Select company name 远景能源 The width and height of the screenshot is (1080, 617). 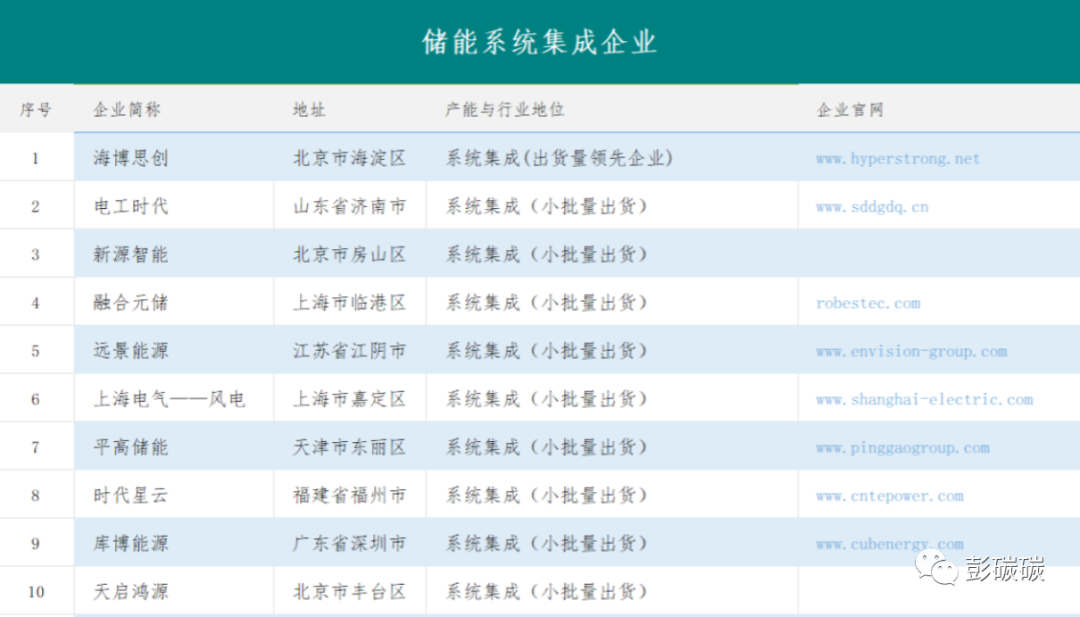131,351
